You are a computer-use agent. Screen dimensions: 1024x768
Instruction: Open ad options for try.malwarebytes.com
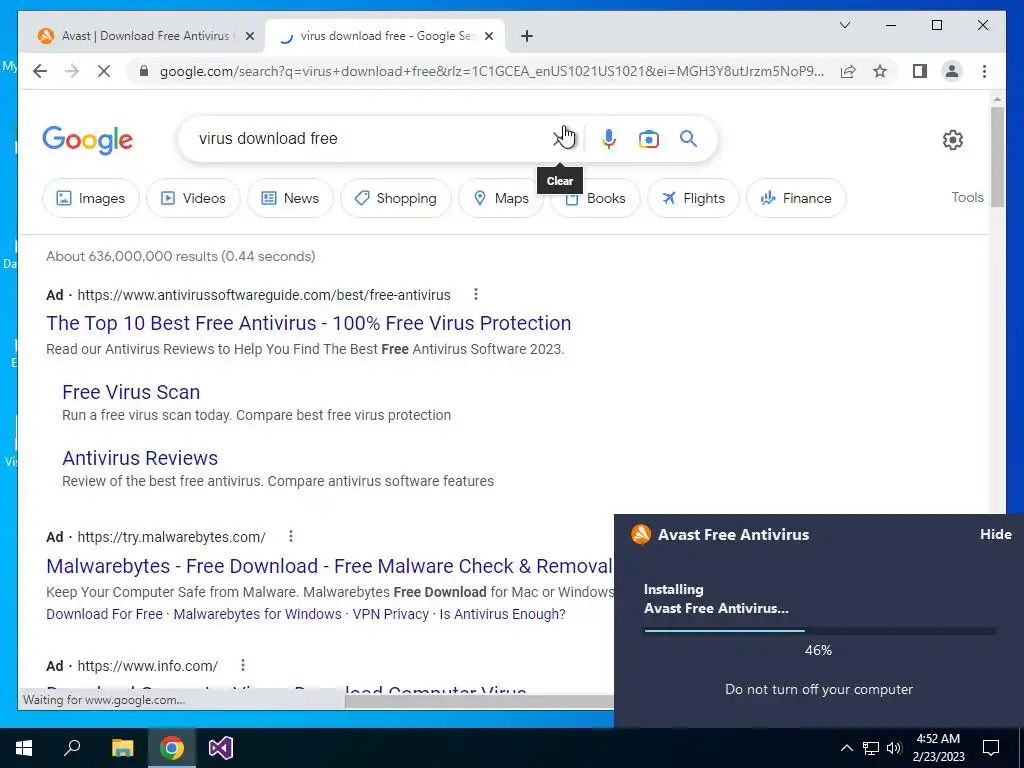pos(291,536)
